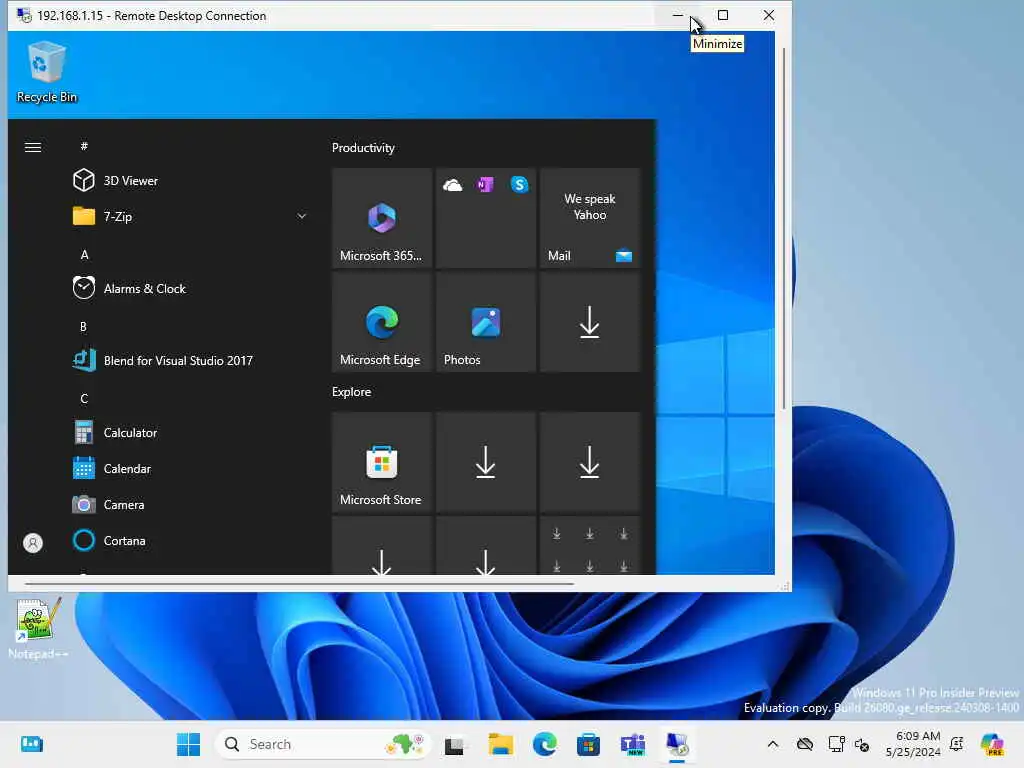Click the download tile next to Photos
The height and width of the screenshot is (768, 1024).
[590, 322]
